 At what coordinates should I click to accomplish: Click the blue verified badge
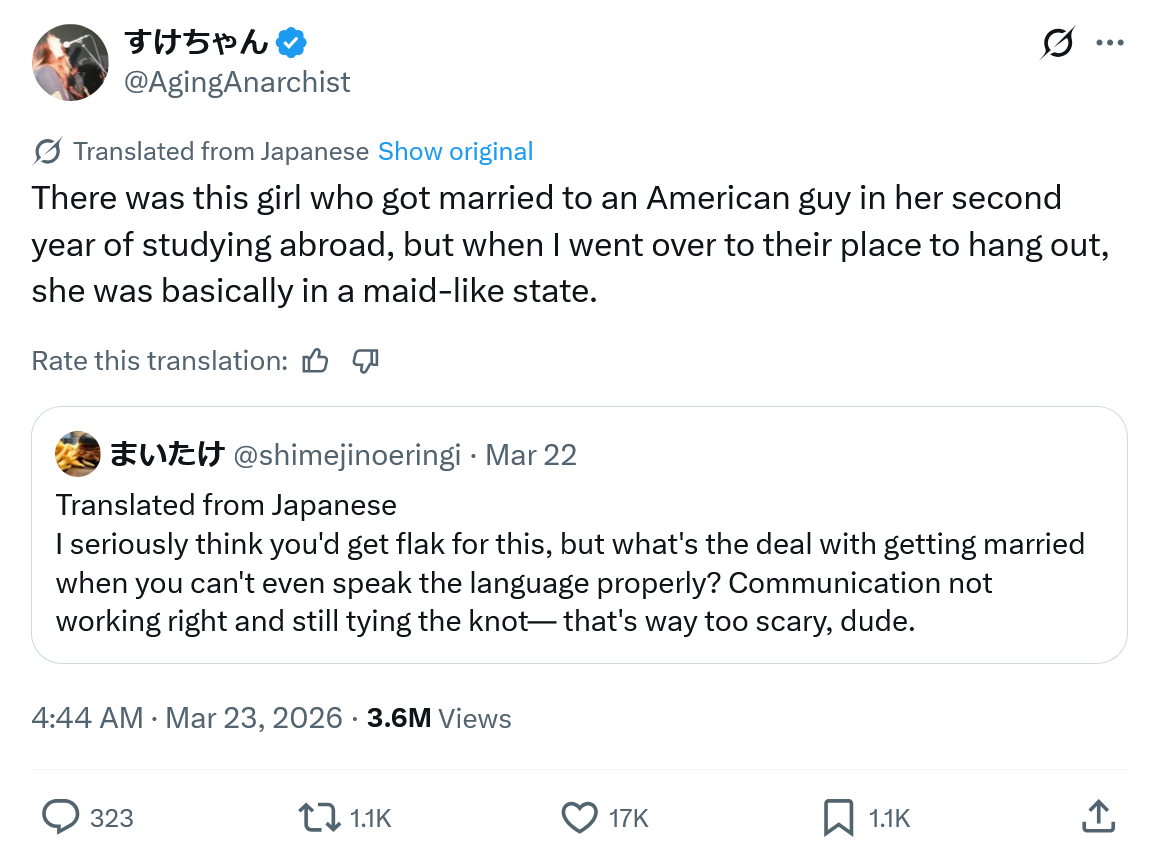tap(291, 43)
